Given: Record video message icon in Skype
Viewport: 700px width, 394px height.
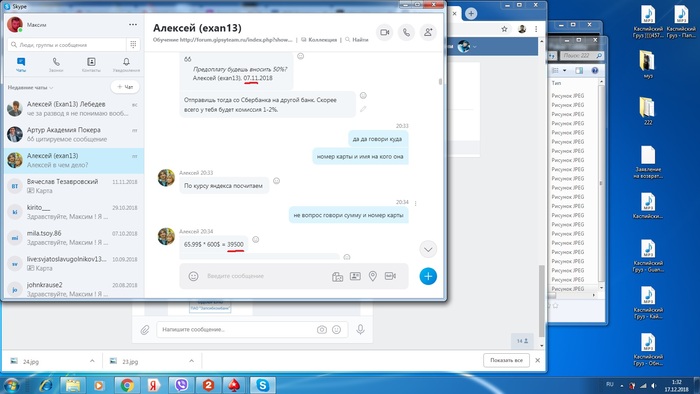Looking at the screenshot, I should tap(390, 276).
